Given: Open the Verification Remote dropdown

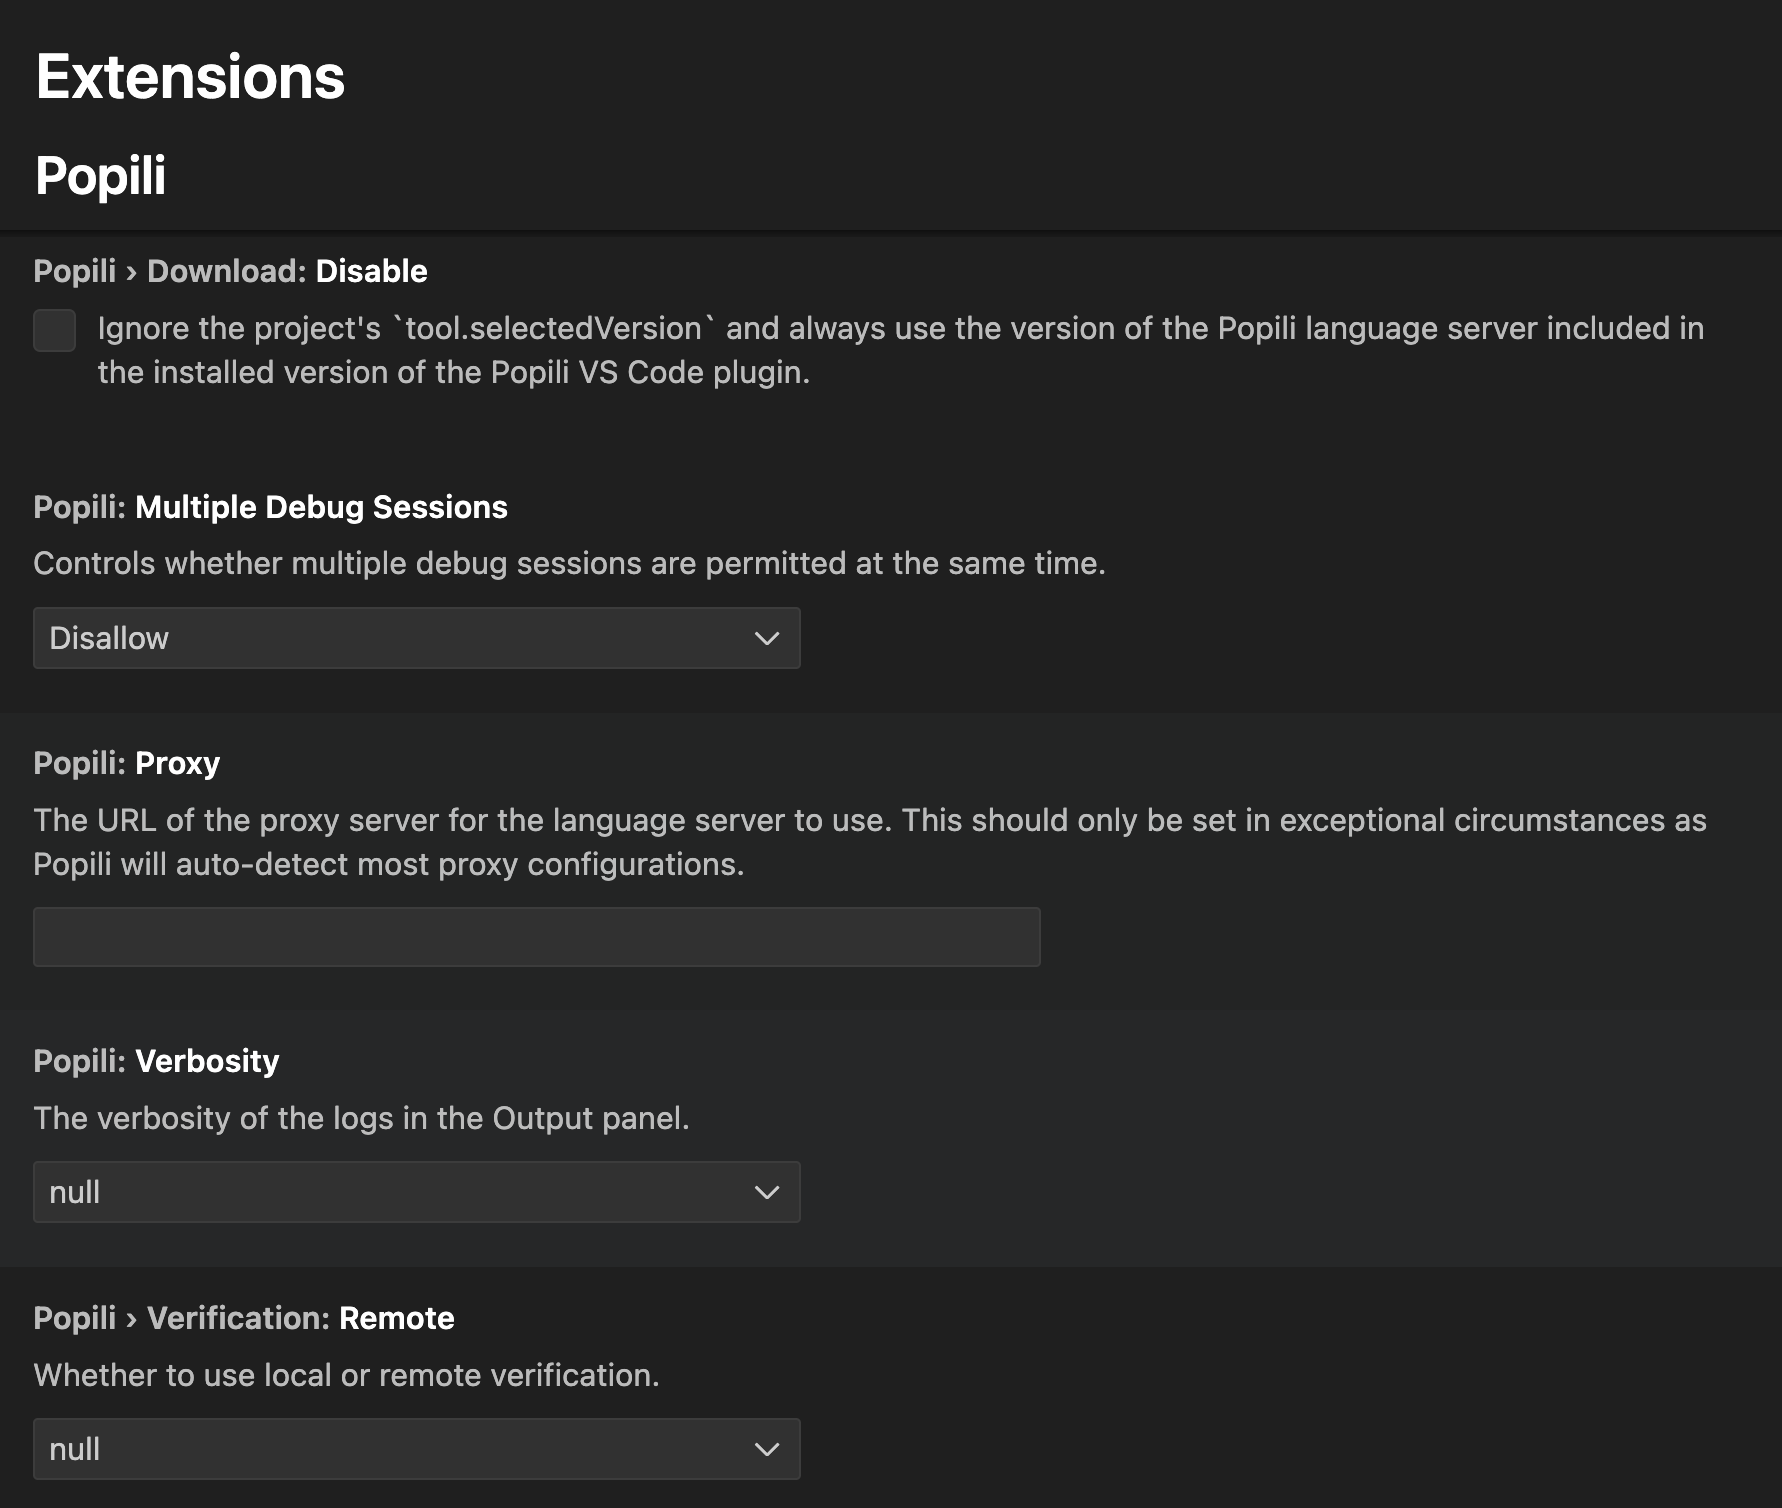Looking at the screenshot, I should (417, 1449).
